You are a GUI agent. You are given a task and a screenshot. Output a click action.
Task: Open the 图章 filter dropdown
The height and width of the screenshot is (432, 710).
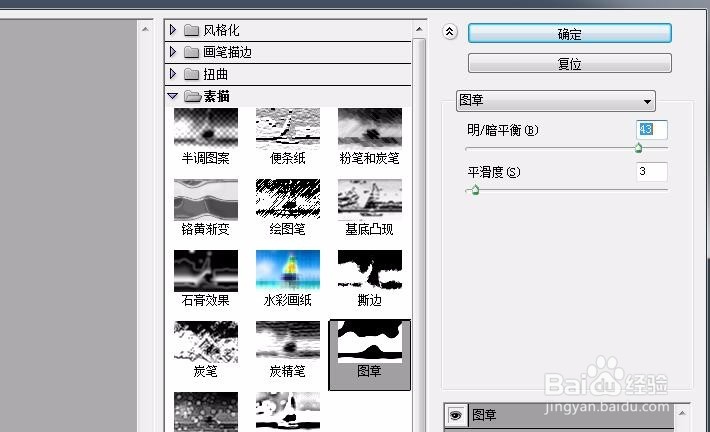click(556, 101)
